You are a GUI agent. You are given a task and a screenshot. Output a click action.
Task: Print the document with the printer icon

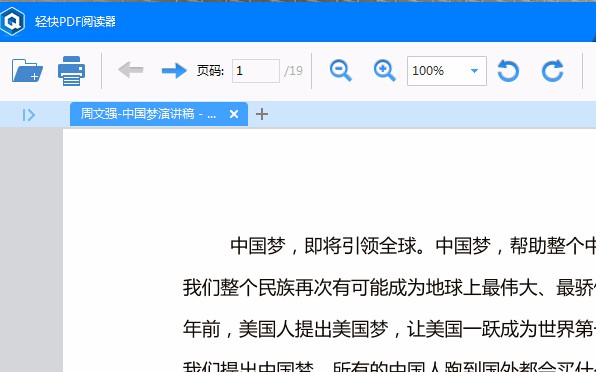coord(71,71)
